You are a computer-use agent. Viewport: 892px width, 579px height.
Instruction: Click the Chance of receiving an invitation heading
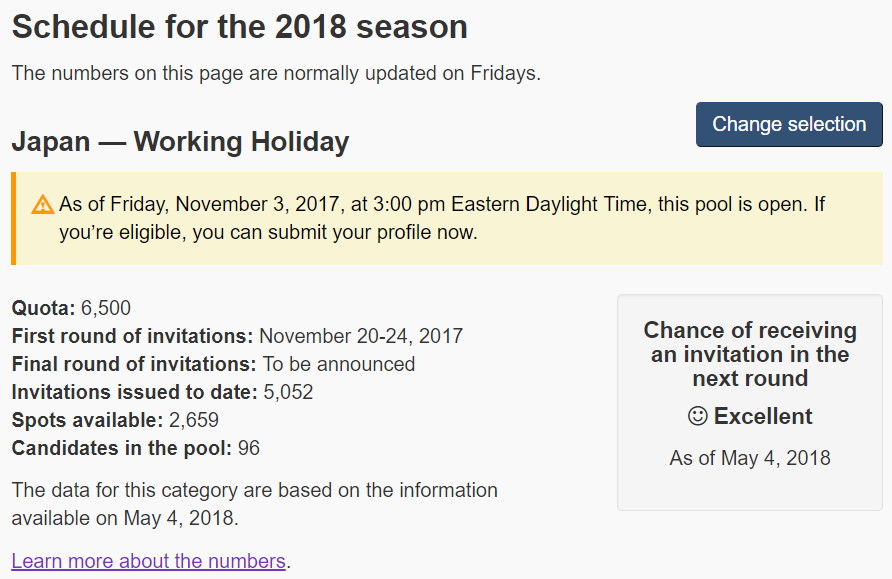tap(750, 354)
